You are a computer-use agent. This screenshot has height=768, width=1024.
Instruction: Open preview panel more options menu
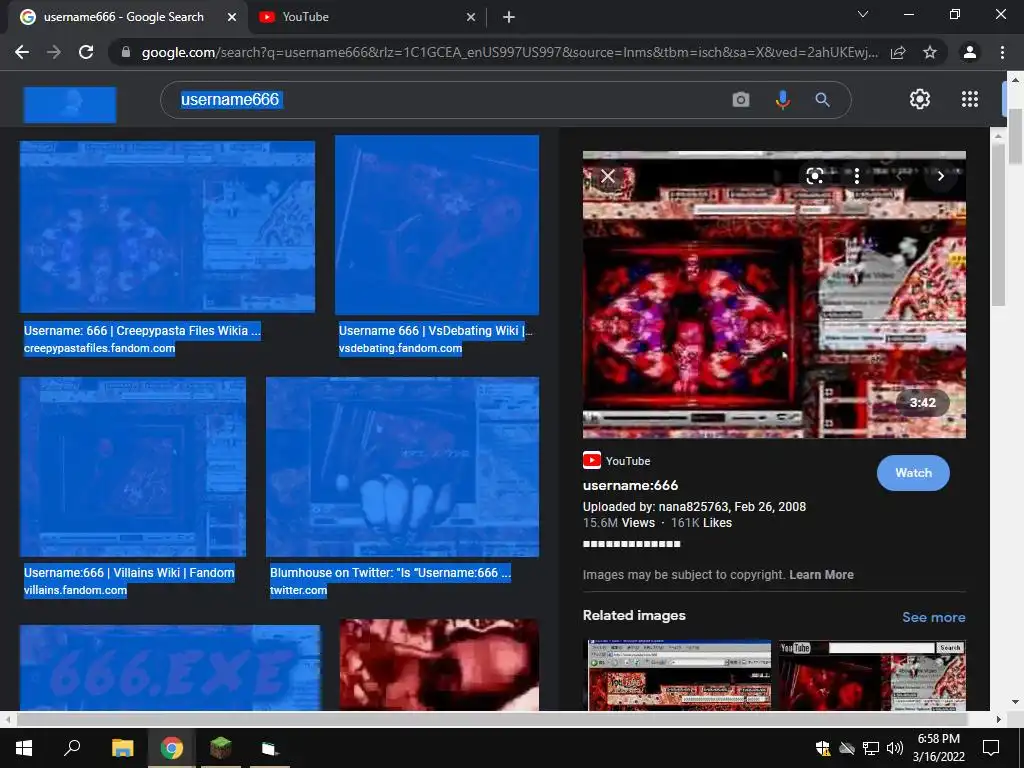[856, 176]
